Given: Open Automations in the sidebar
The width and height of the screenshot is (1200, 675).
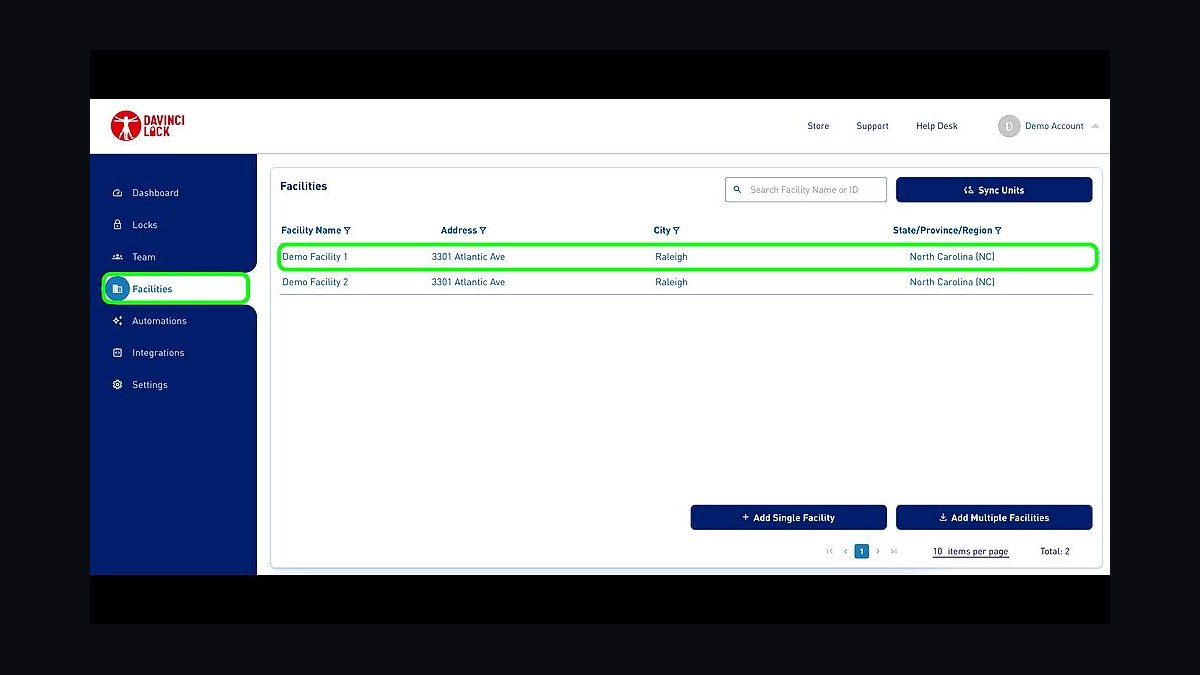Looking at the screenshot, I should 159,321.
